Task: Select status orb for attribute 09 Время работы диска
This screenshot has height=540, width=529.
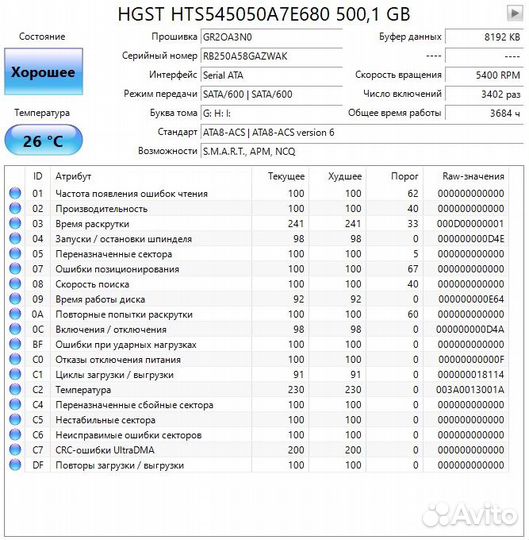Action: click(15, 299)
